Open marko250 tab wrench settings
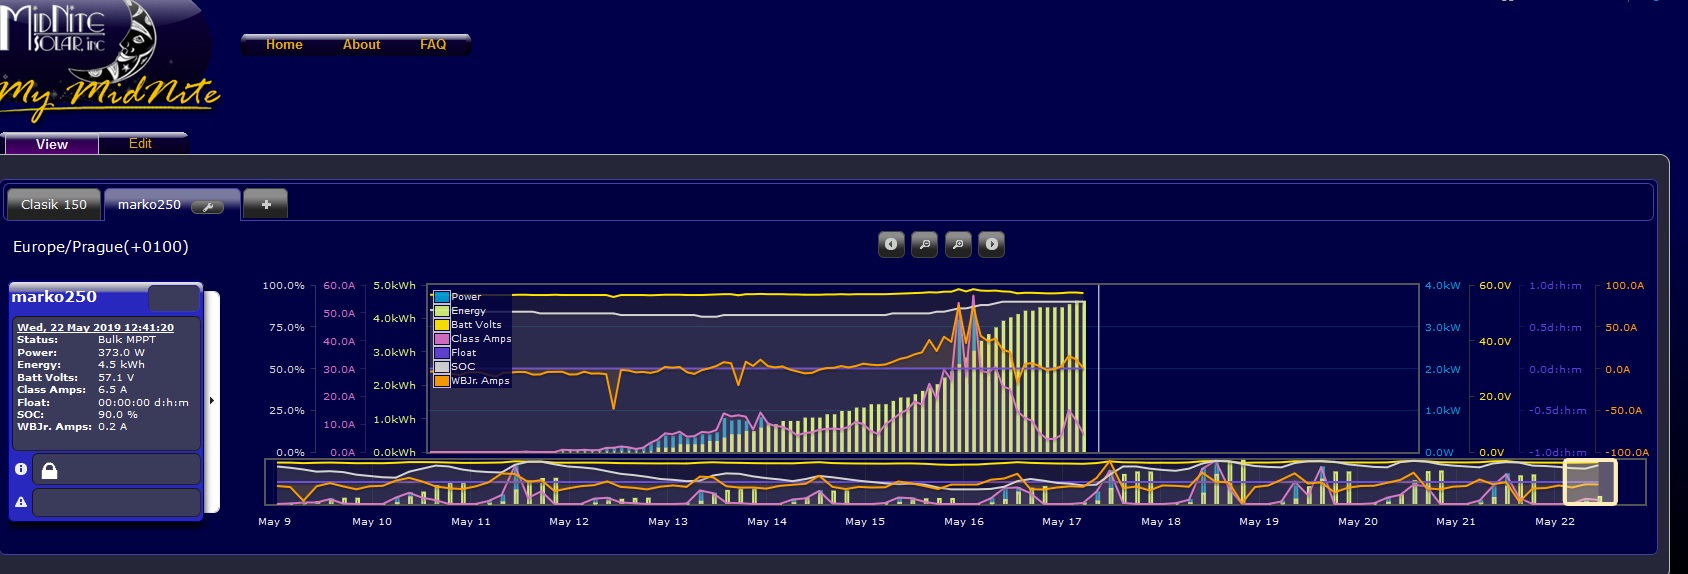The width and height of the screenshot is (1688, 574). [x=207, y=206]
